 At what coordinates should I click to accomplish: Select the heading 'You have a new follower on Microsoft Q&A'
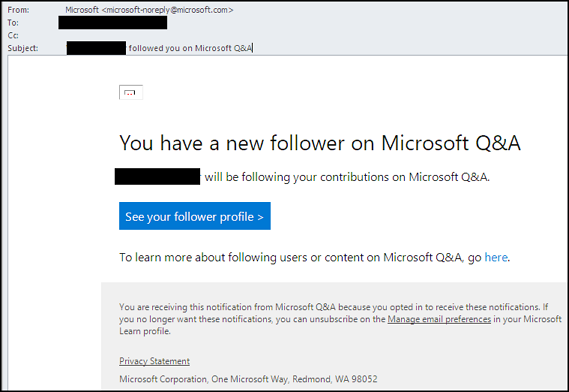click(x=320, y=143)
